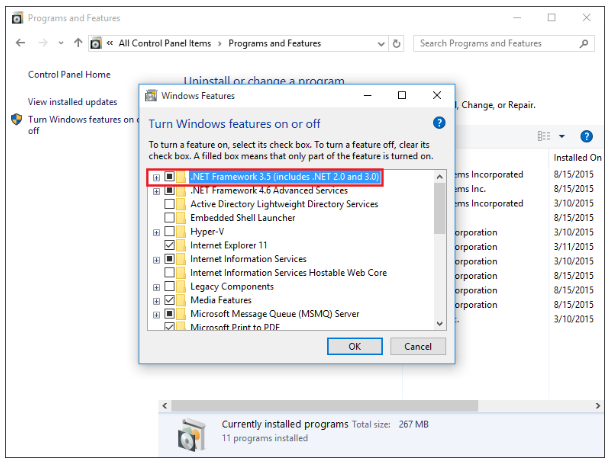Toggle the .NET Framework 3.5 checkbox
The image size is (615, 467).
click(169, 176)
